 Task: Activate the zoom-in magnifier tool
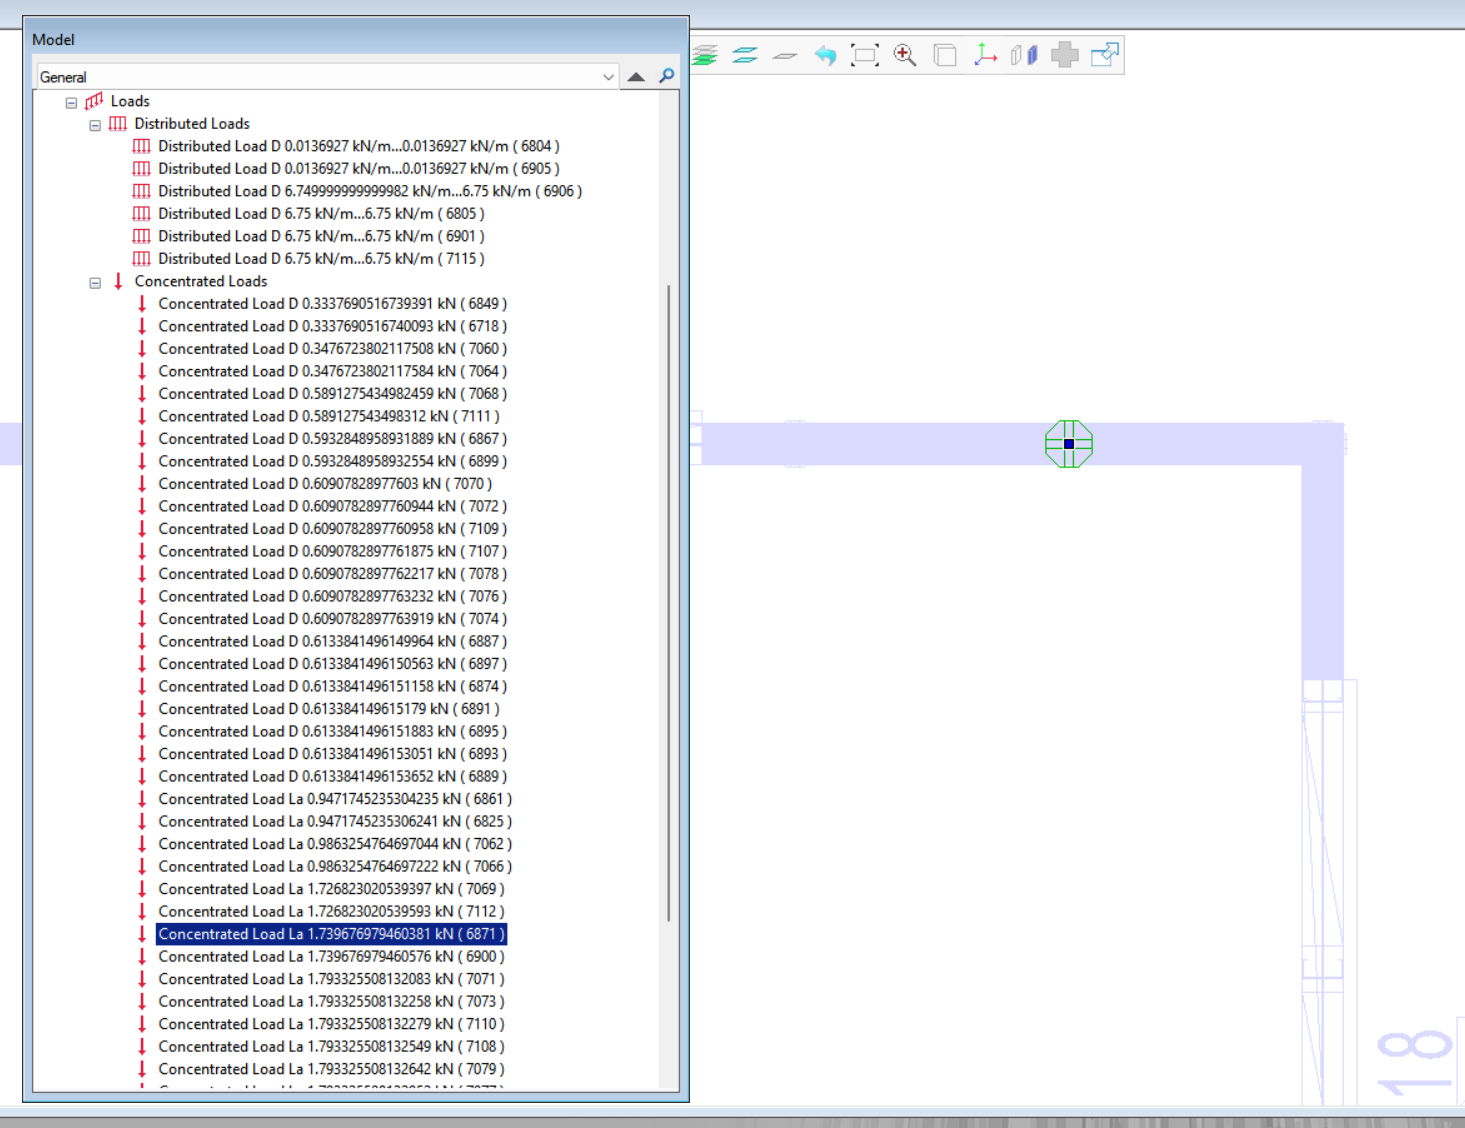click(905, 56)
